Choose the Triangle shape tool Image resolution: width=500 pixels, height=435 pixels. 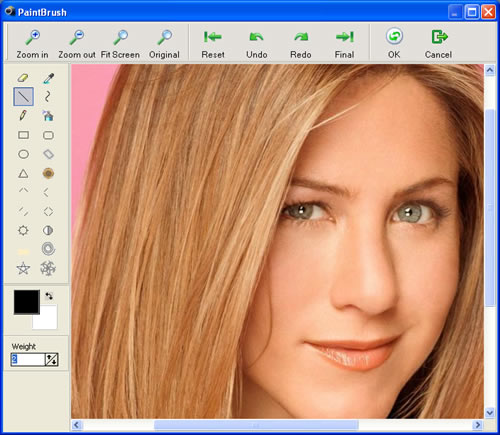(23, 173)
